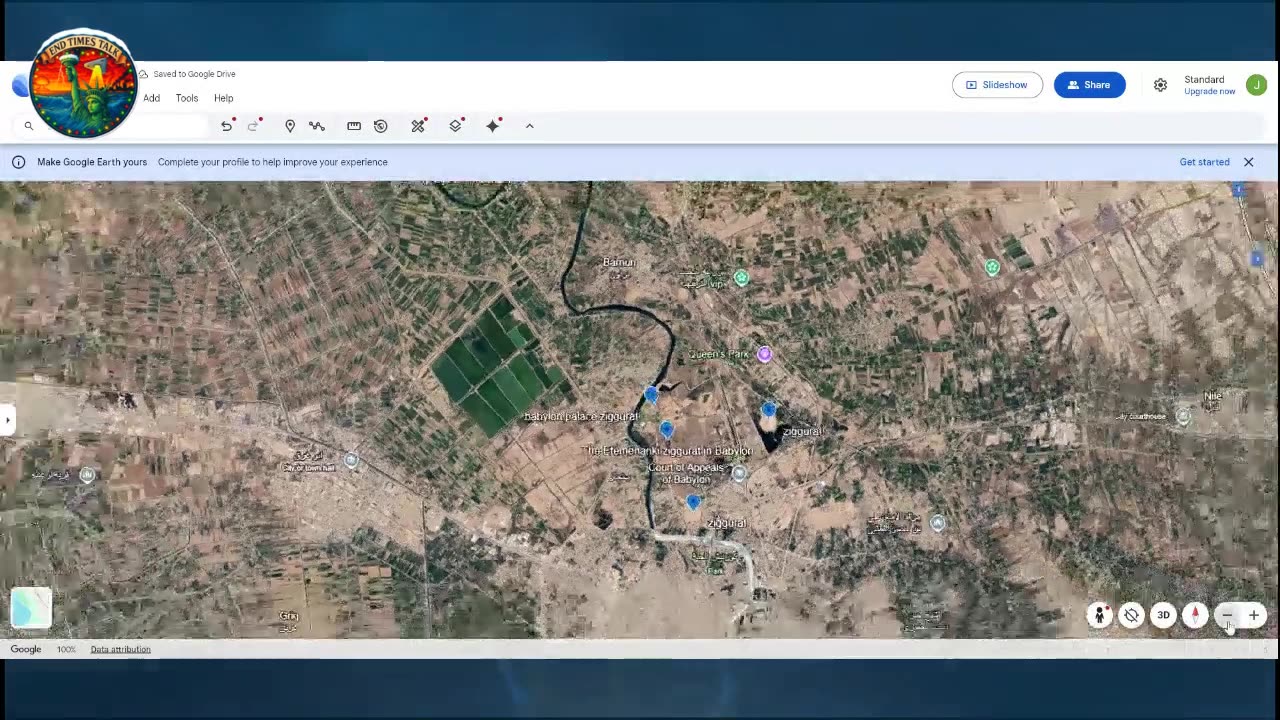The image size is (1280, 720).
Task: Toggle the 3D view button
Action: (1163, 615)
